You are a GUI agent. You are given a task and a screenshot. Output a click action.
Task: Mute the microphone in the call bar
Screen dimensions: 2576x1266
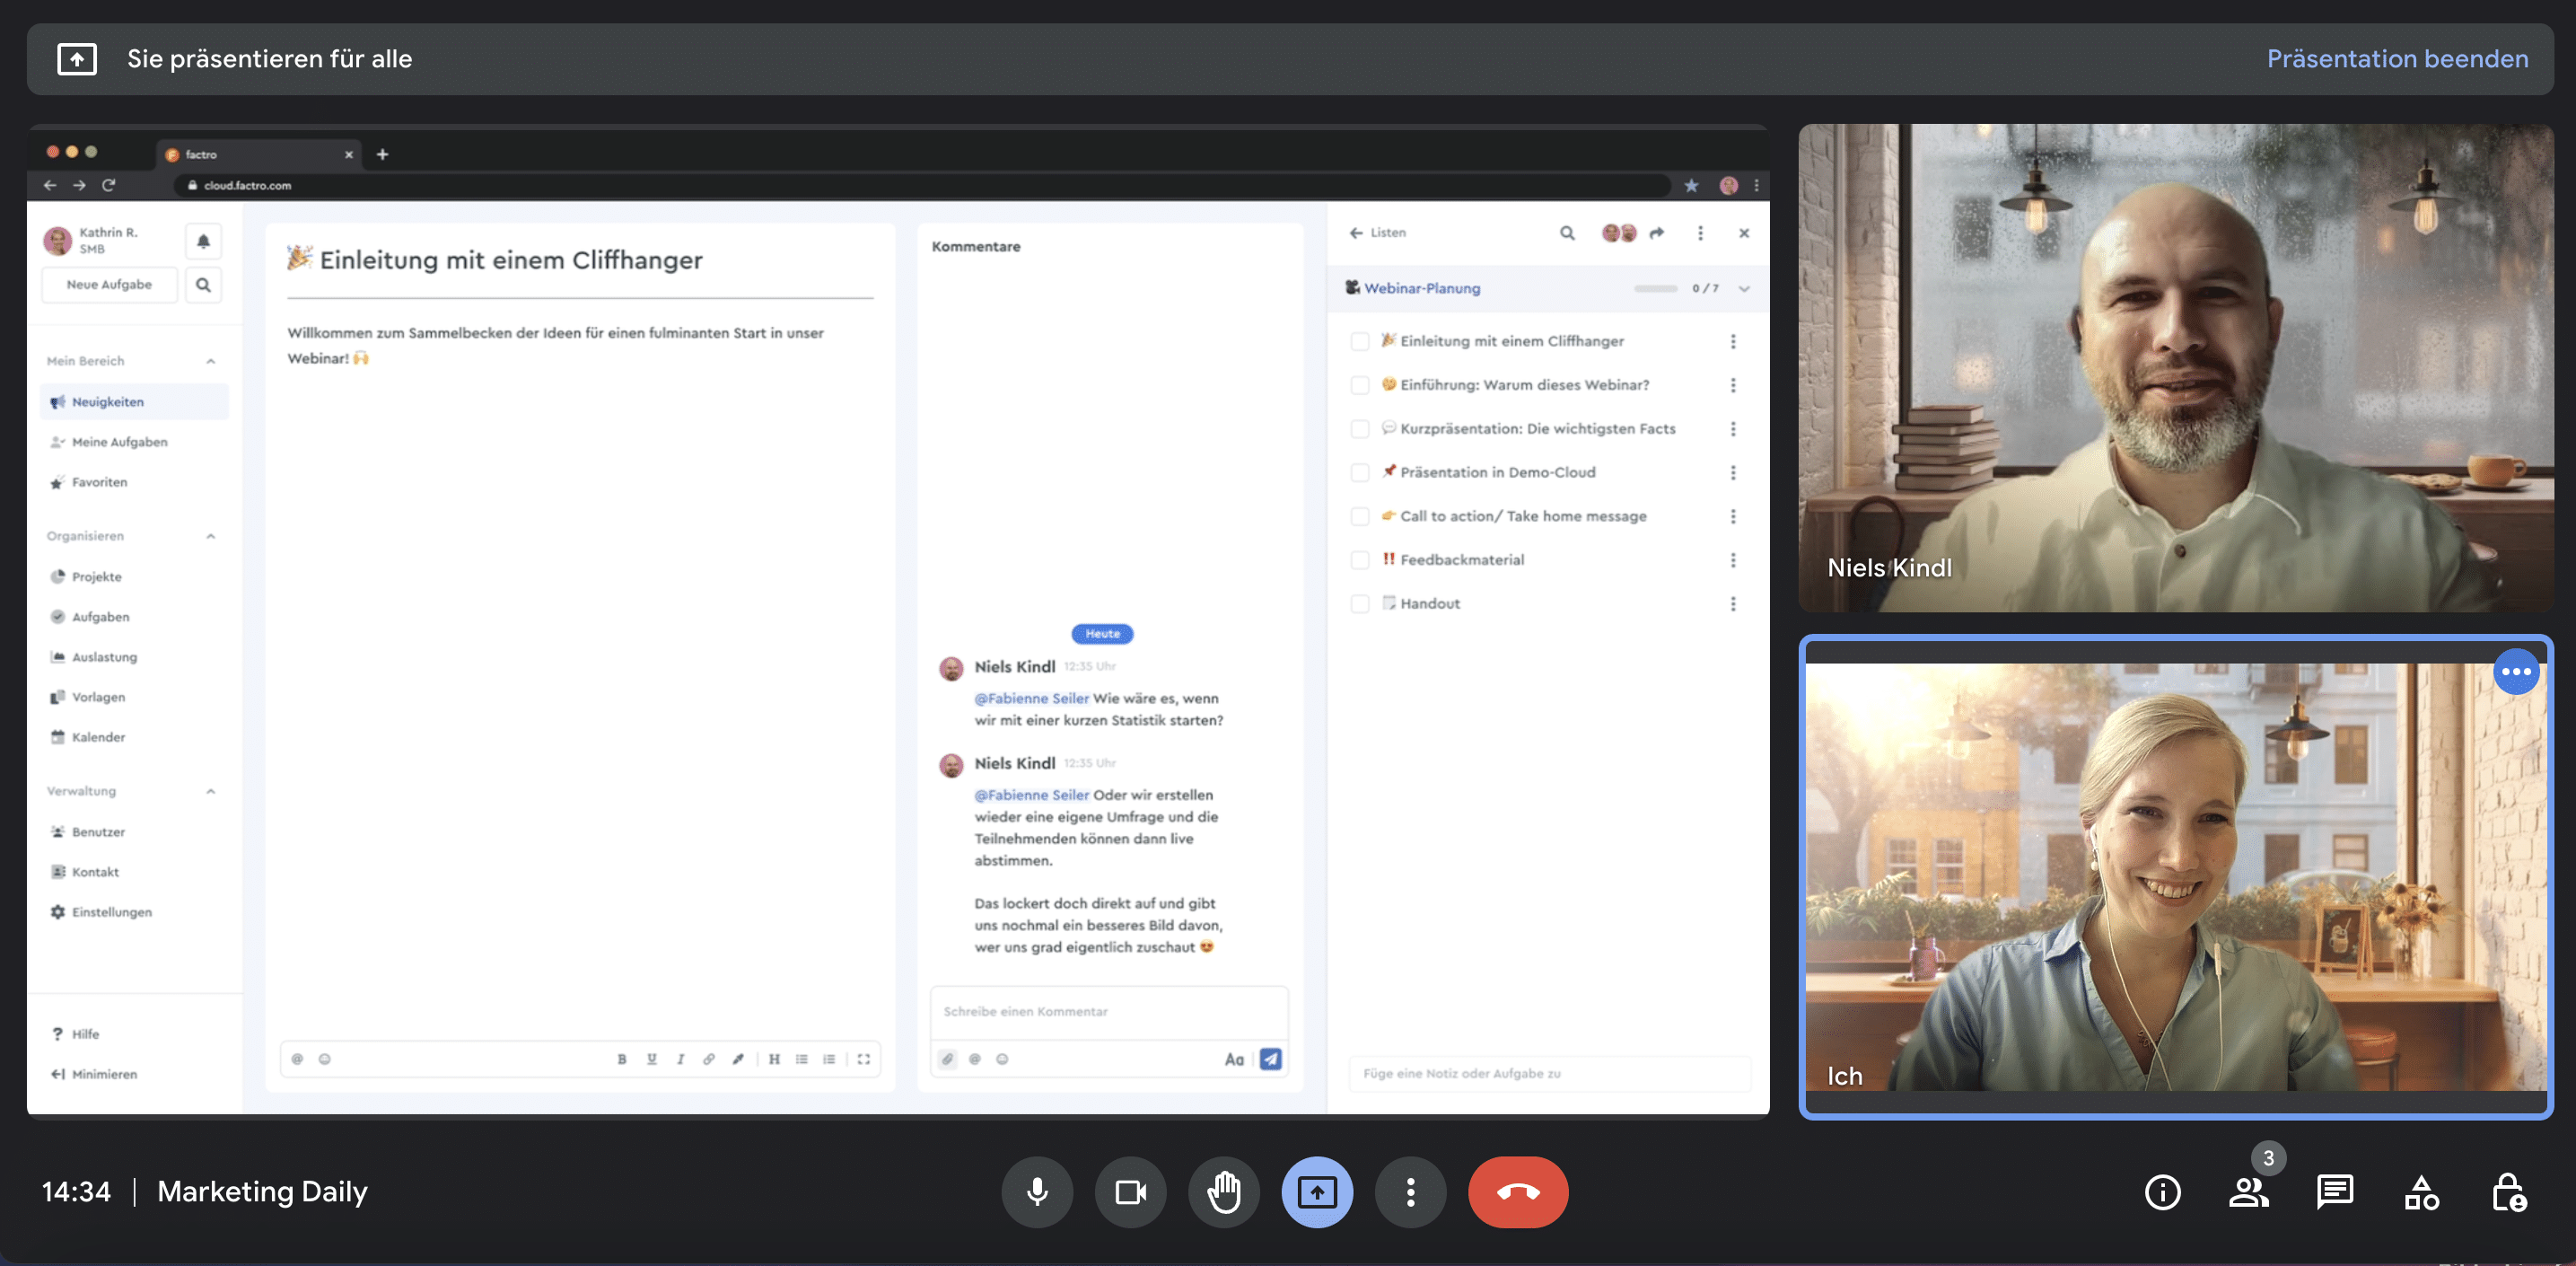(1037, 1191)
